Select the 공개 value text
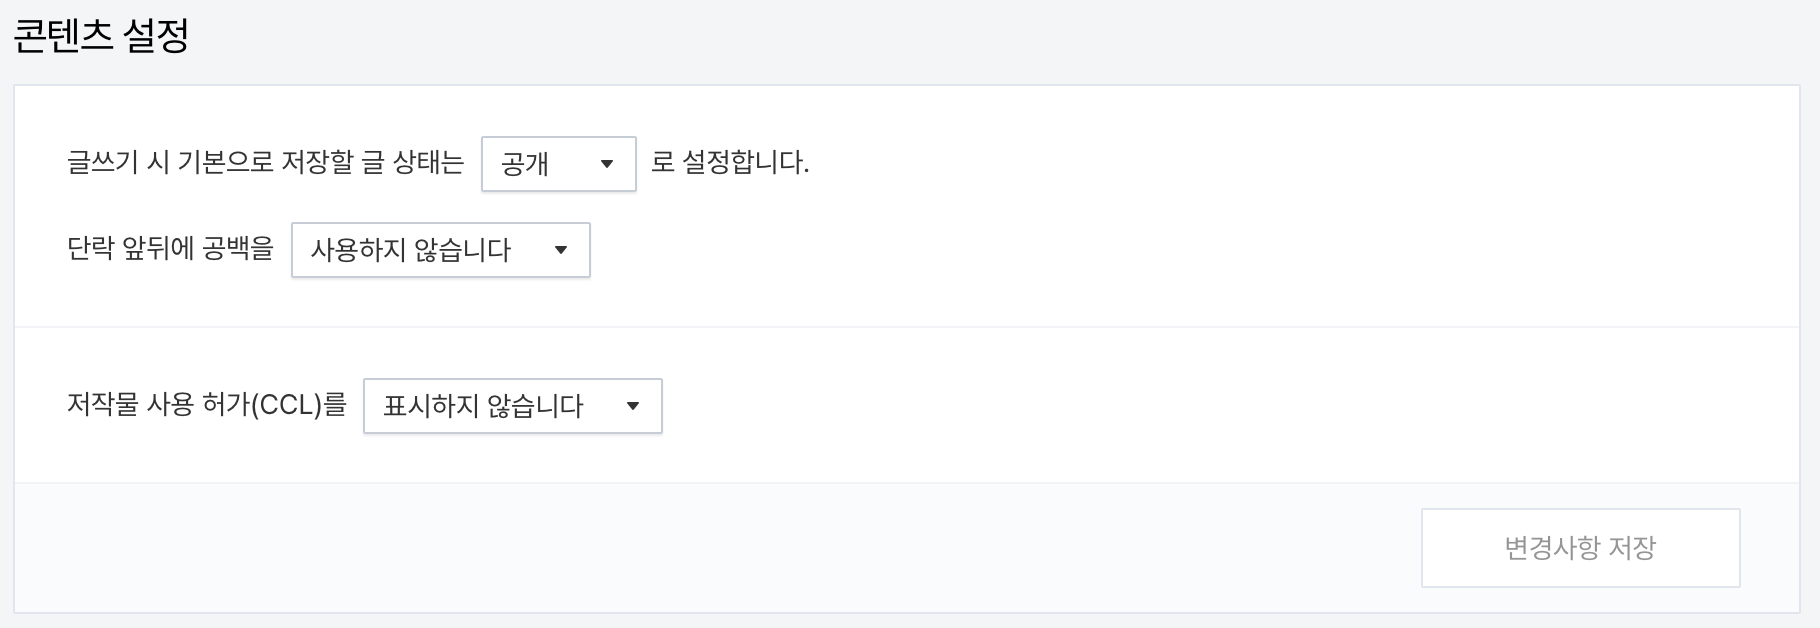The image size is (1820, 628). point(524,163)
